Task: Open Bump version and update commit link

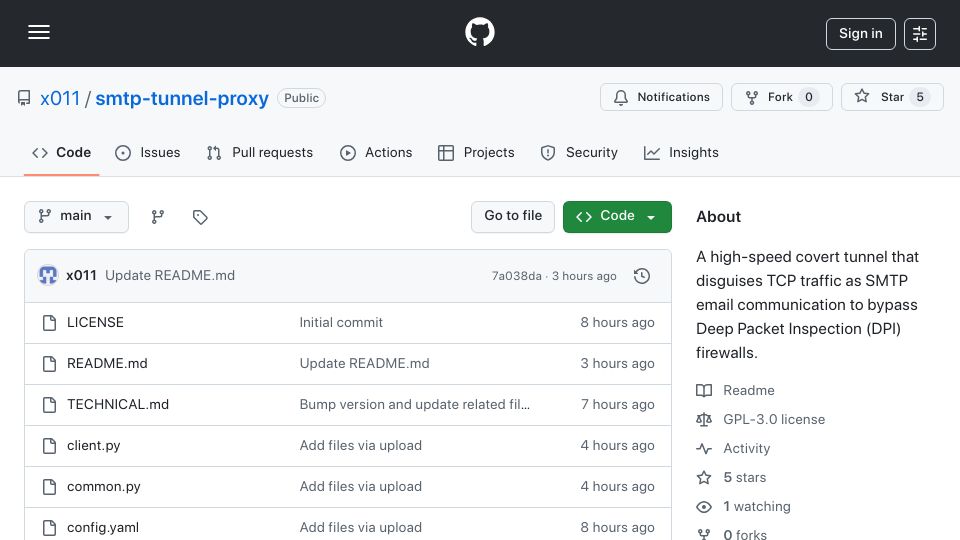Action: [414, 405]
